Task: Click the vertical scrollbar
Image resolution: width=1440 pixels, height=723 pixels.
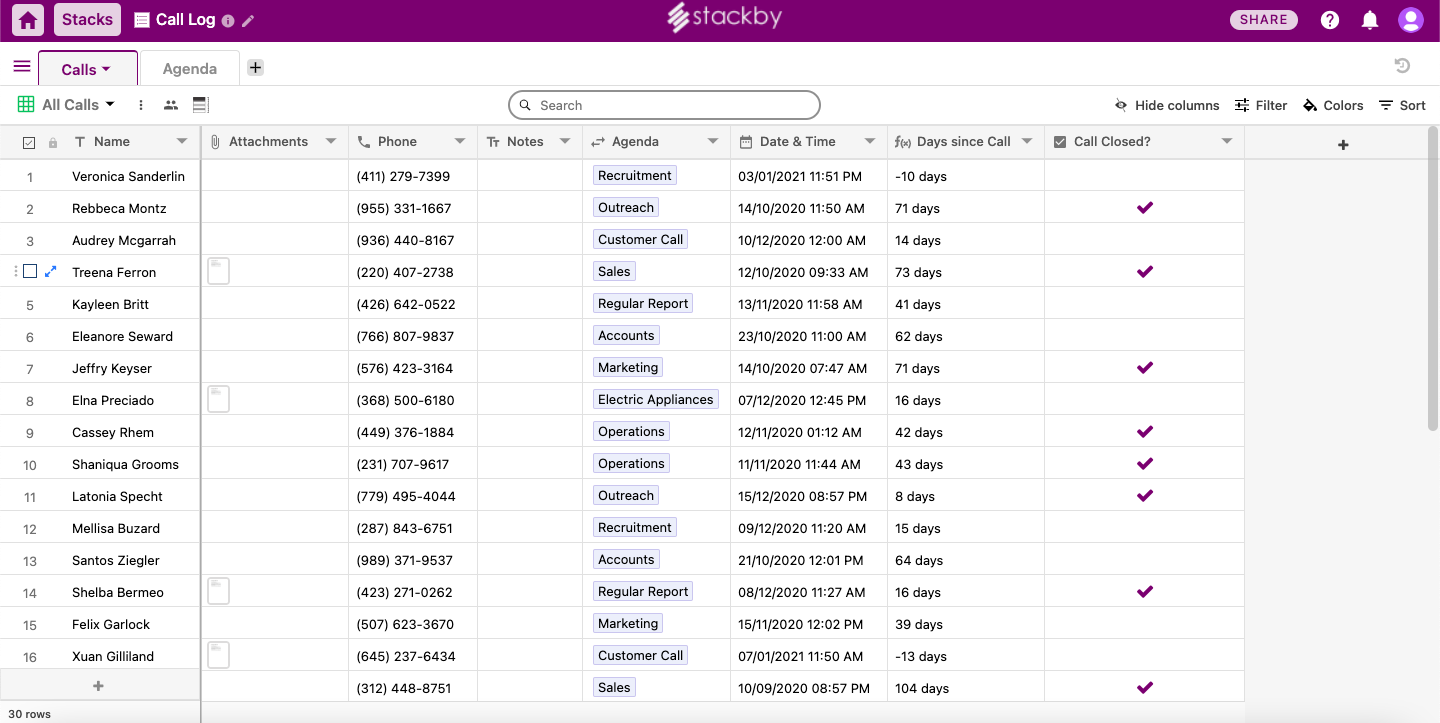Action: (1433, 280)
